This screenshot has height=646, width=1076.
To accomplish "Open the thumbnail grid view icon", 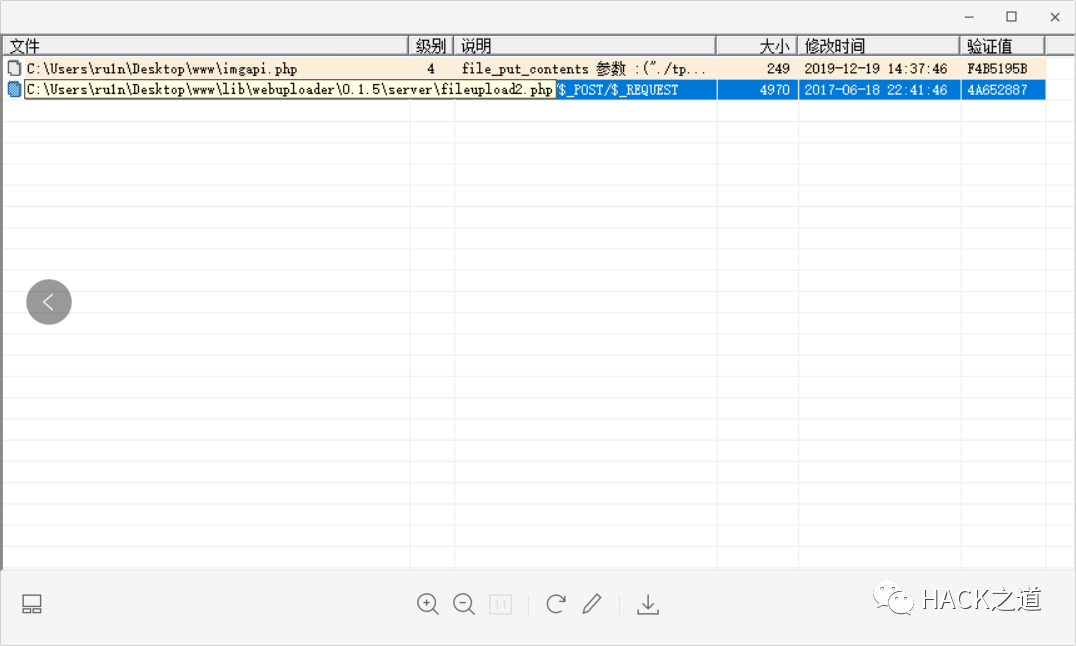I will 31,604.
